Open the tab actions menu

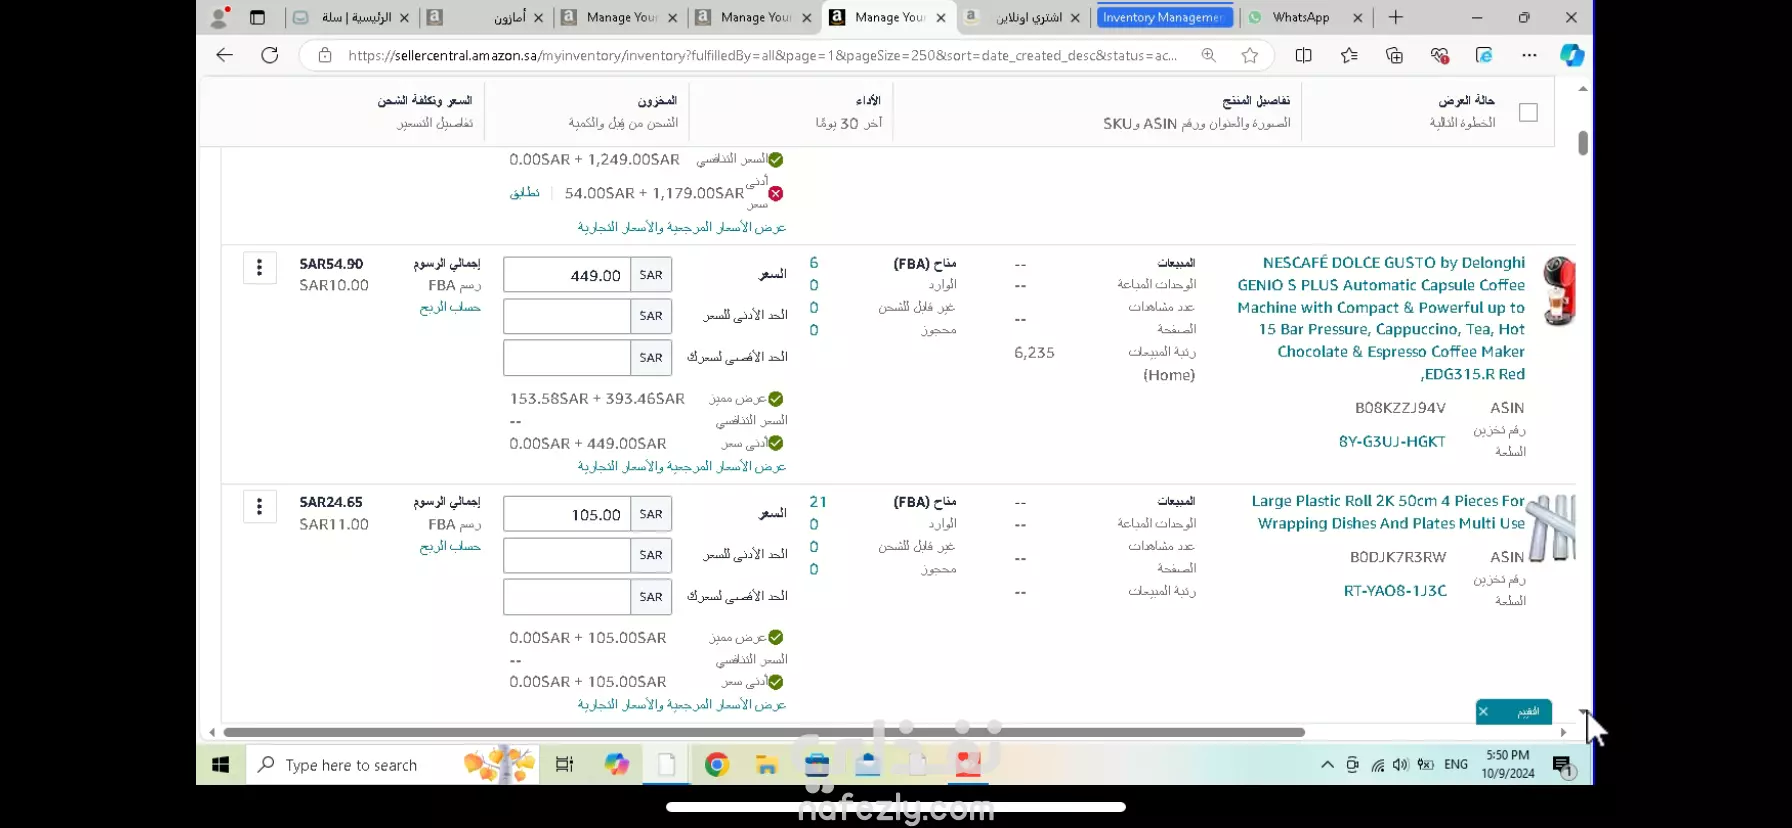pyautogui.click(x=257, y=17)
